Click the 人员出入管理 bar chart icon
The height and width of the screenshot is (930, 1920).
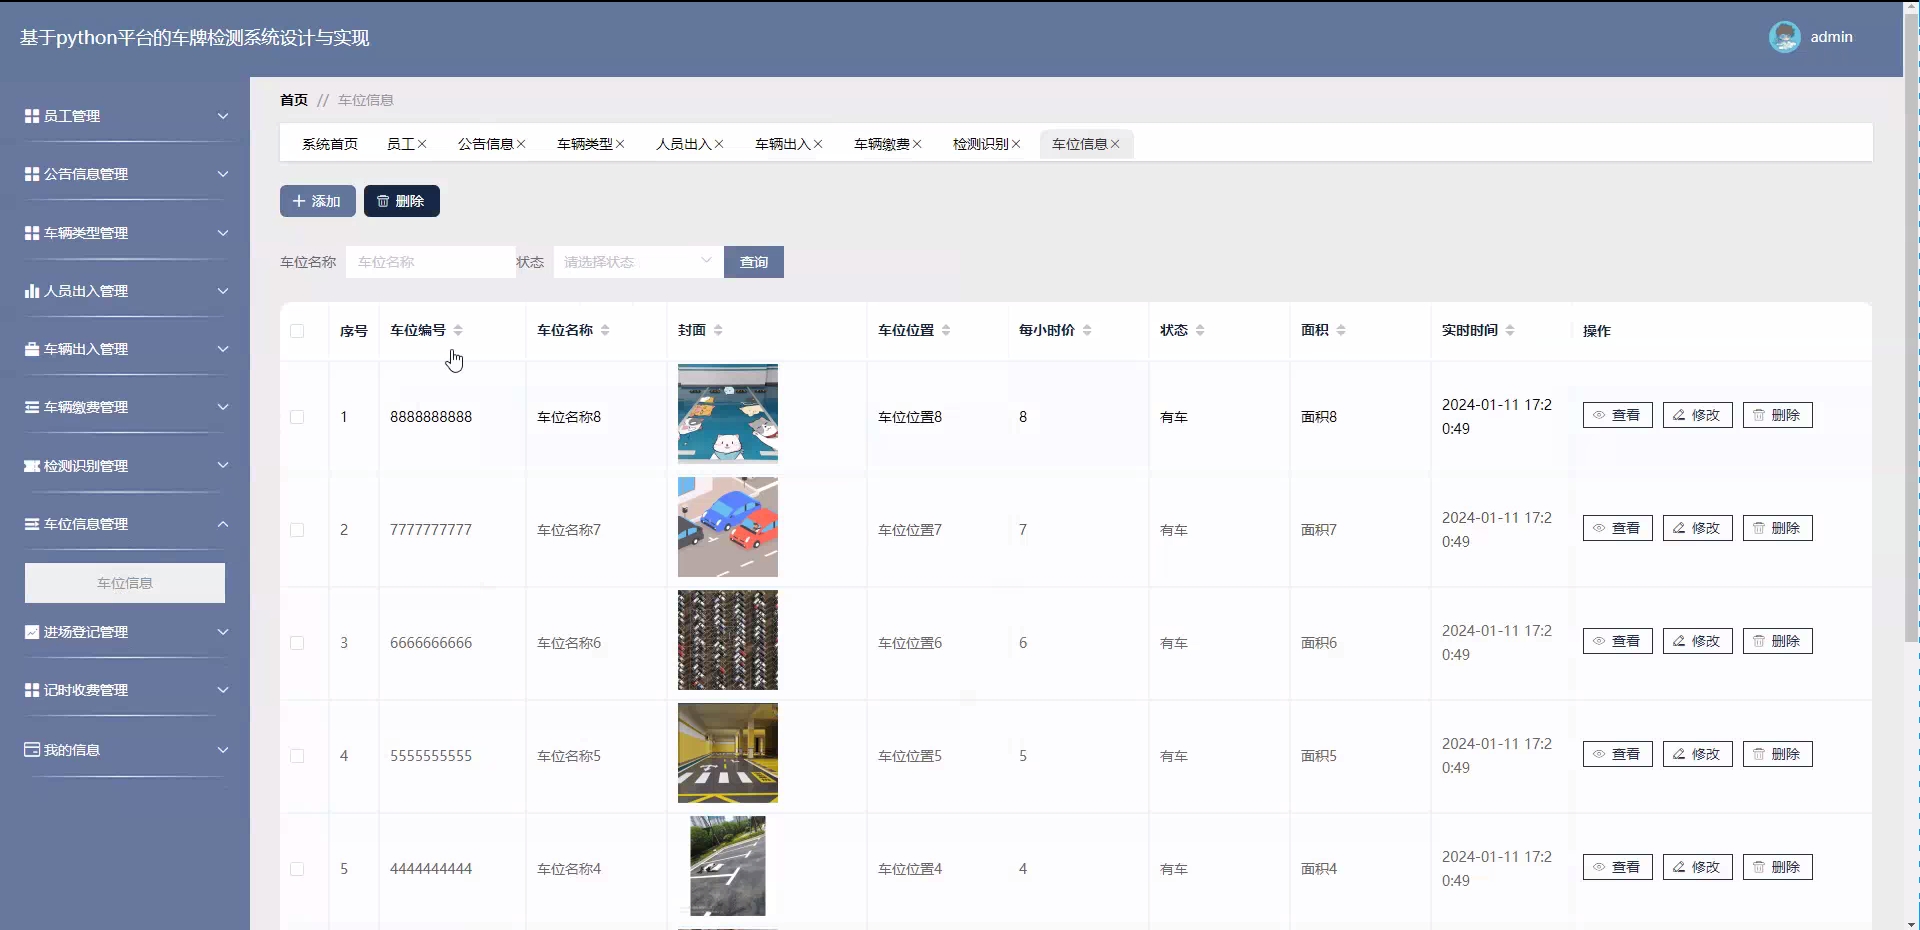tap(32, 291)
